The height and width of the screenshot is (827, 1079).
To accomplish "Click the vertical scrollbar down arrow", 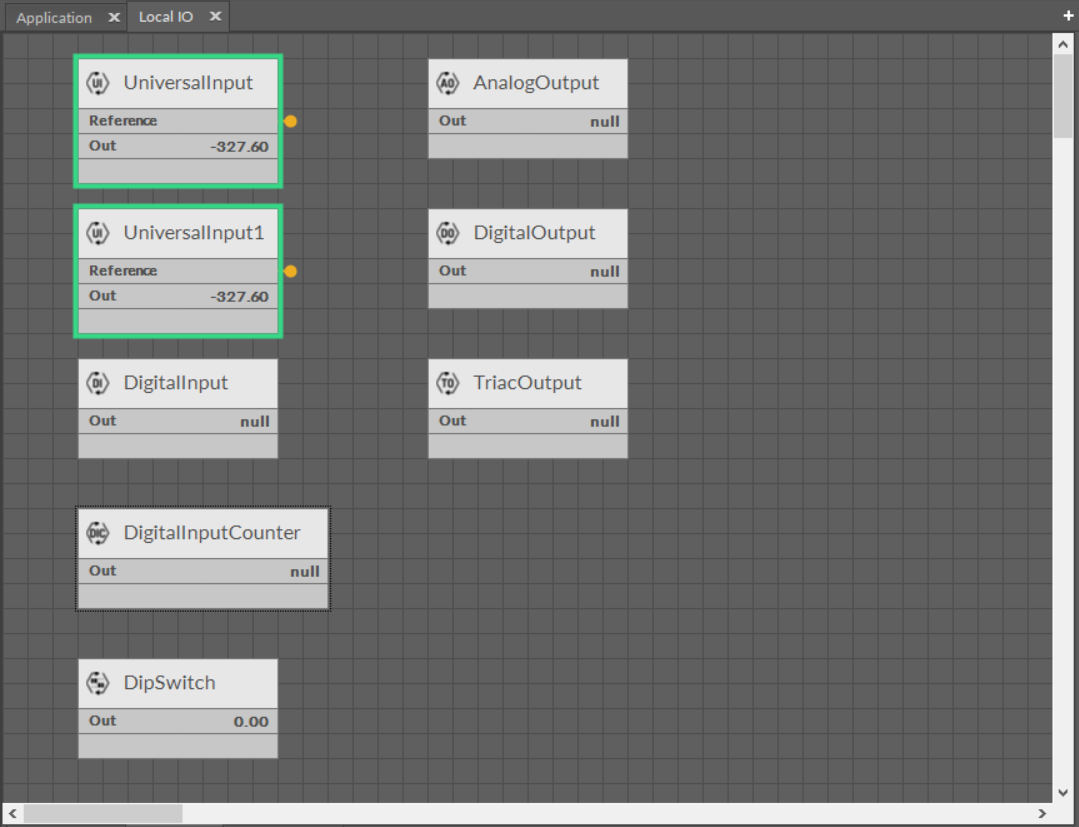I will [1063, 791].
